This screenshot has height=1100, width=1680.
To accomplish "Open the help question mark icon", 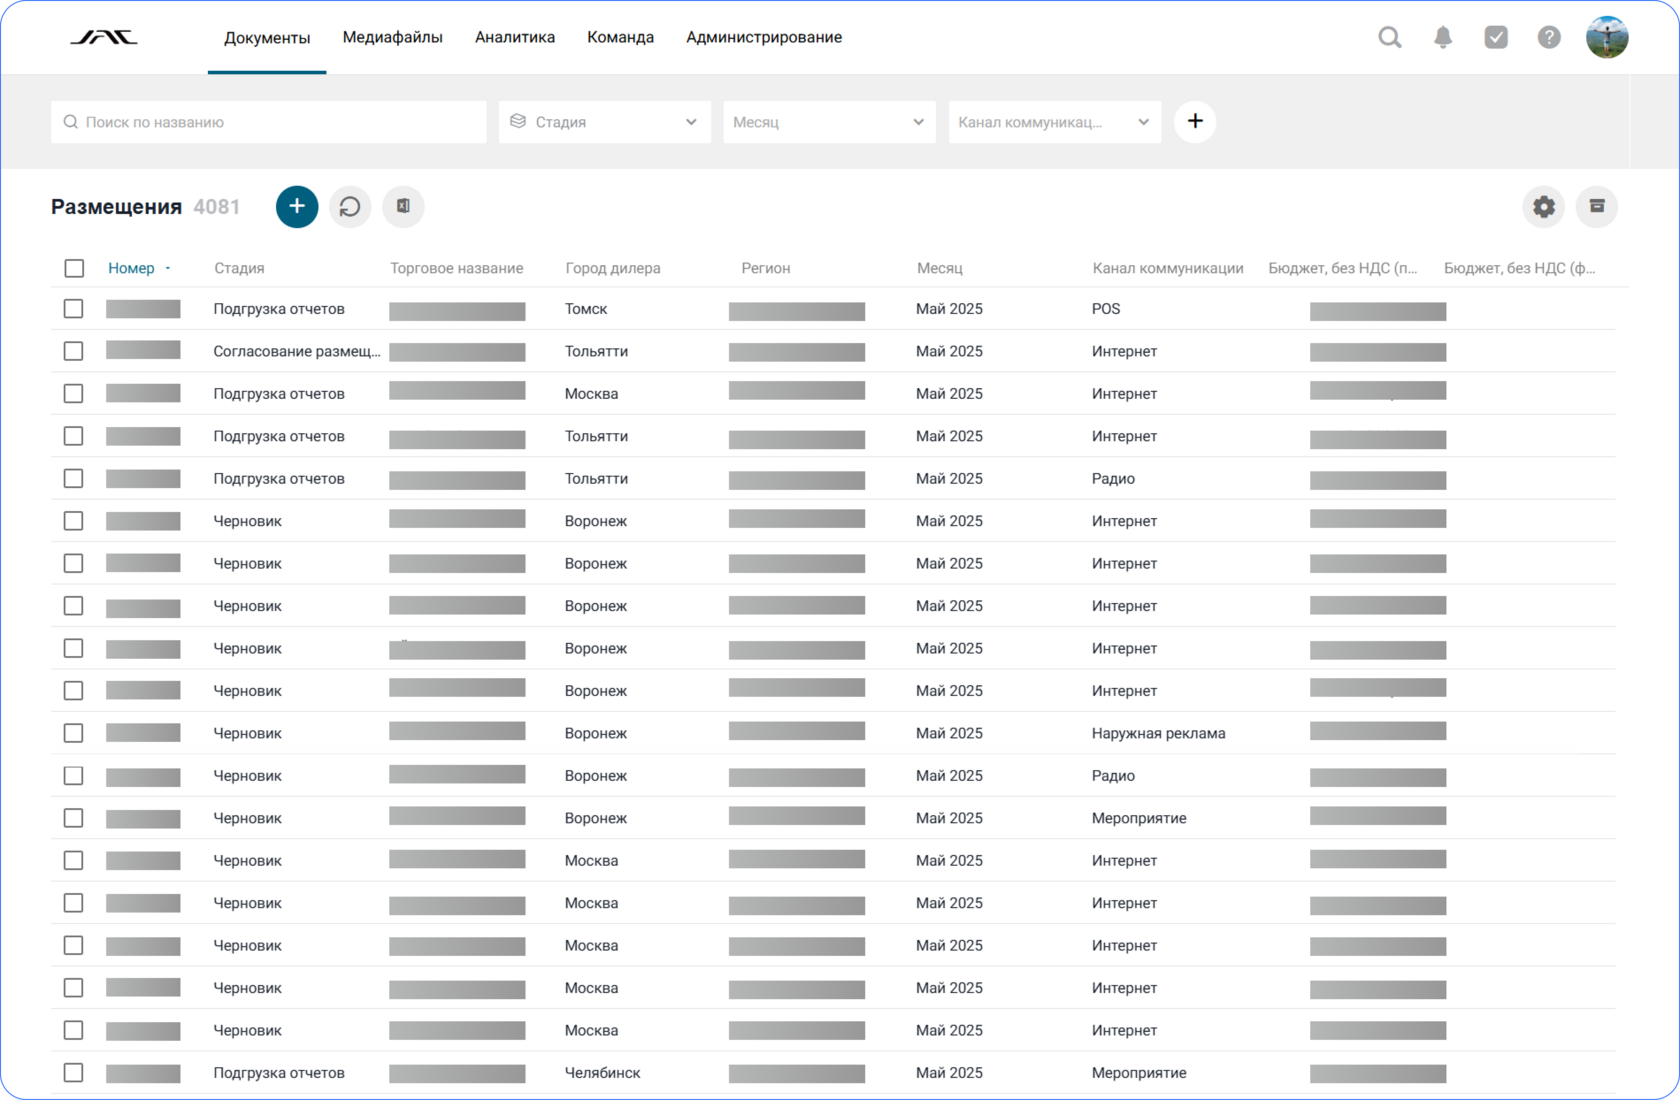I will [x=1548, y=38].
